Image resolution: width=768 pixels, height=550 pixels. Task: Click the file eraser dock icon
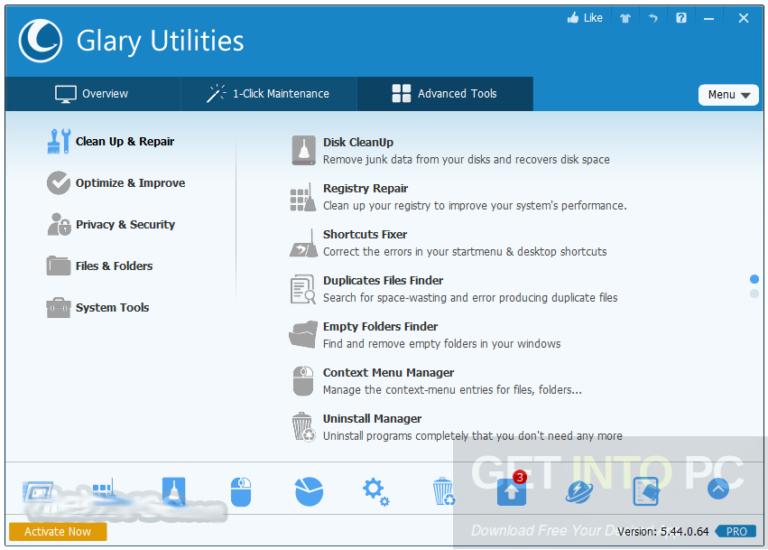pyautogui.click(x=646, y=491)
